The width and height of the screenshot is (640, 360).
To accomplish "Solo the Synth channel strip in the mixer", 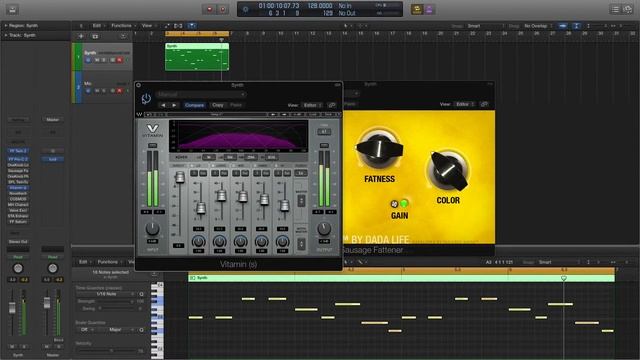I will [x=24, y=347].
